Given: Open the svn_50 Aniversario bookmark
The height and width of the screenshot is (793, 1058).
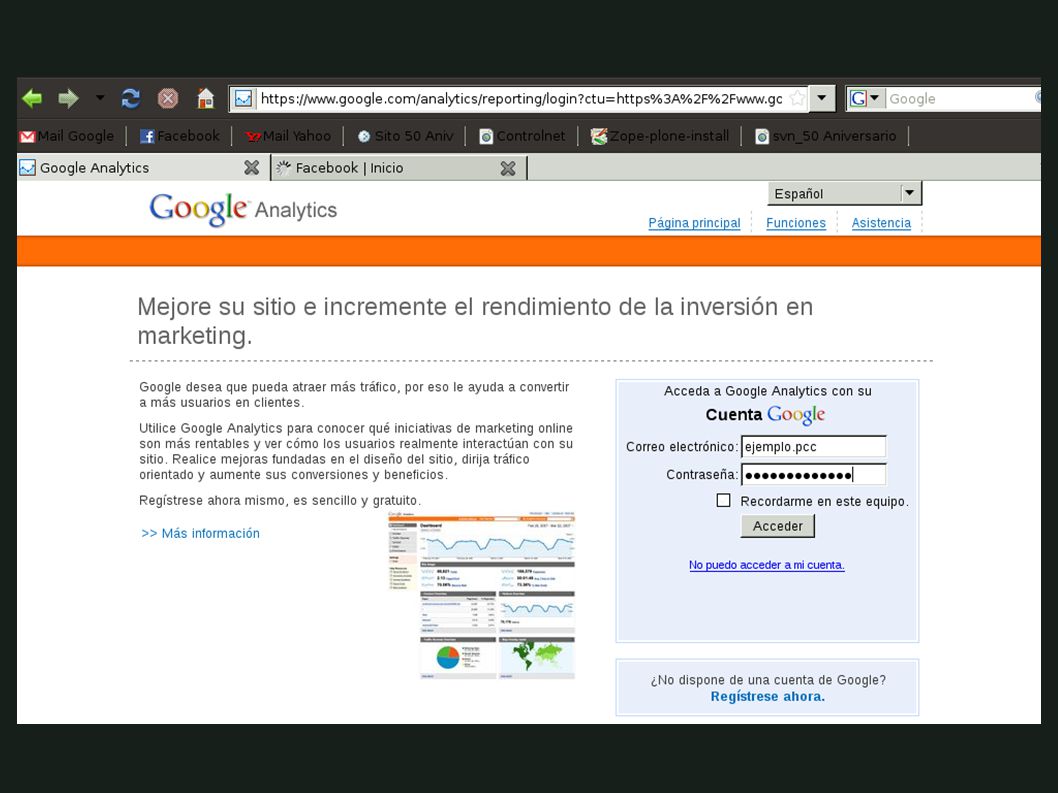Looking at the screenshot, I should 825,136.
